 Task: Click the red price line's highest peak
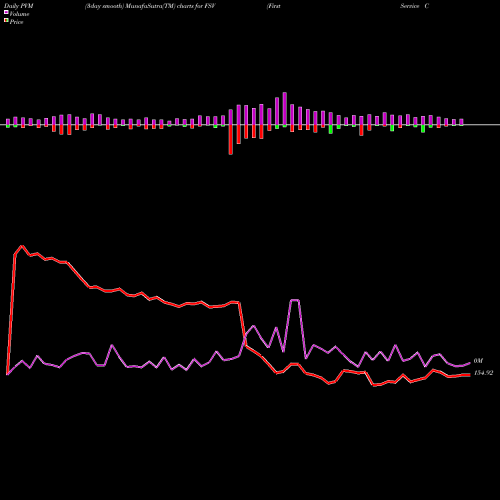pos(22,246)
